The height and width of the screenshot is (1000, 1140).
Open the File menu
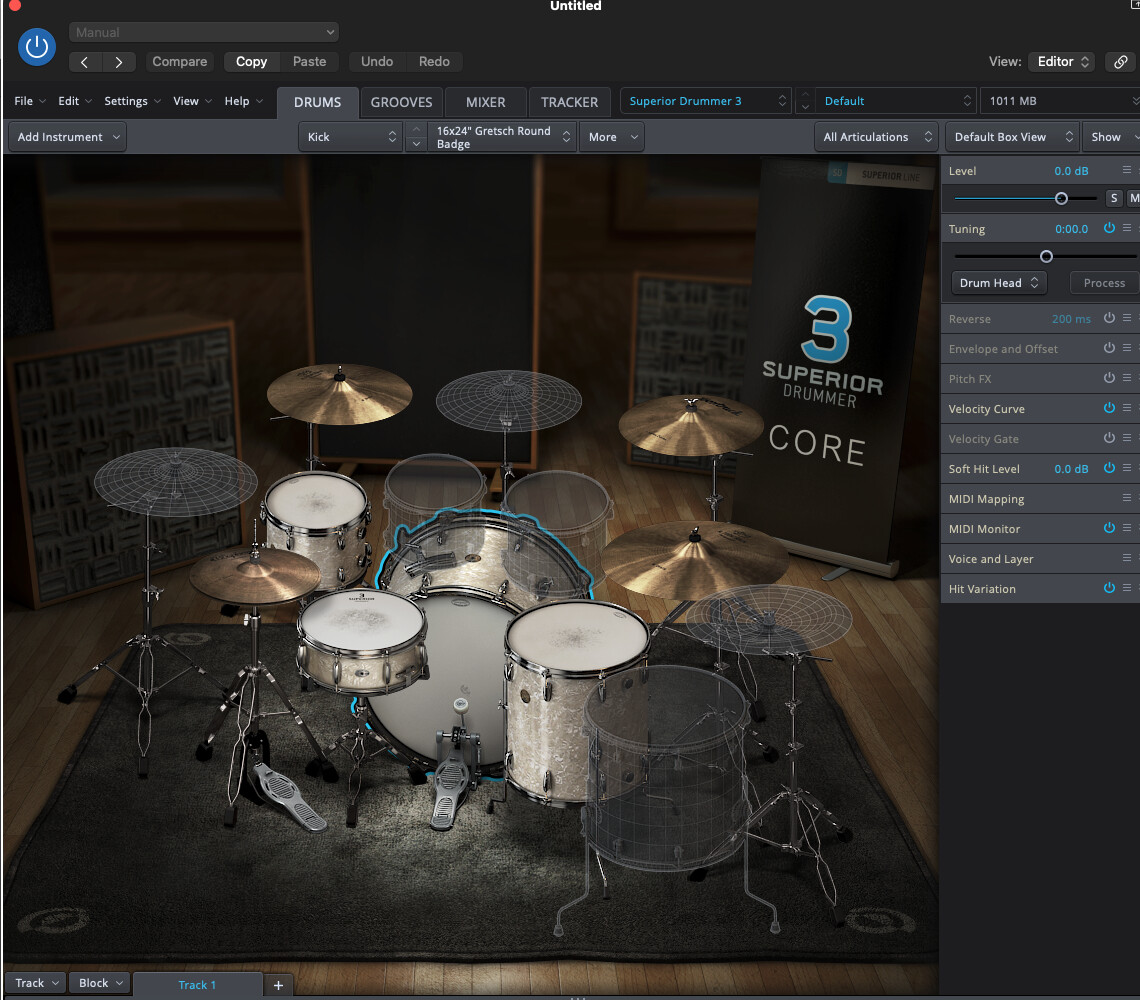coord(29,101)
